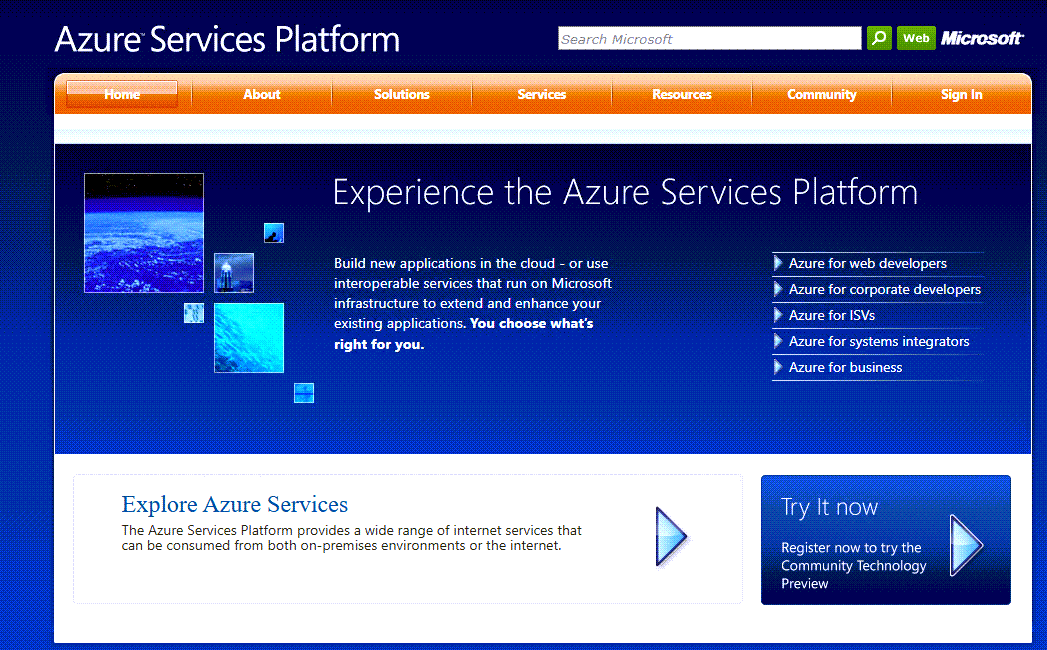Click arrow icon beside Azure for business
Screen dimensions: 1047x650
tap(778, 367)
